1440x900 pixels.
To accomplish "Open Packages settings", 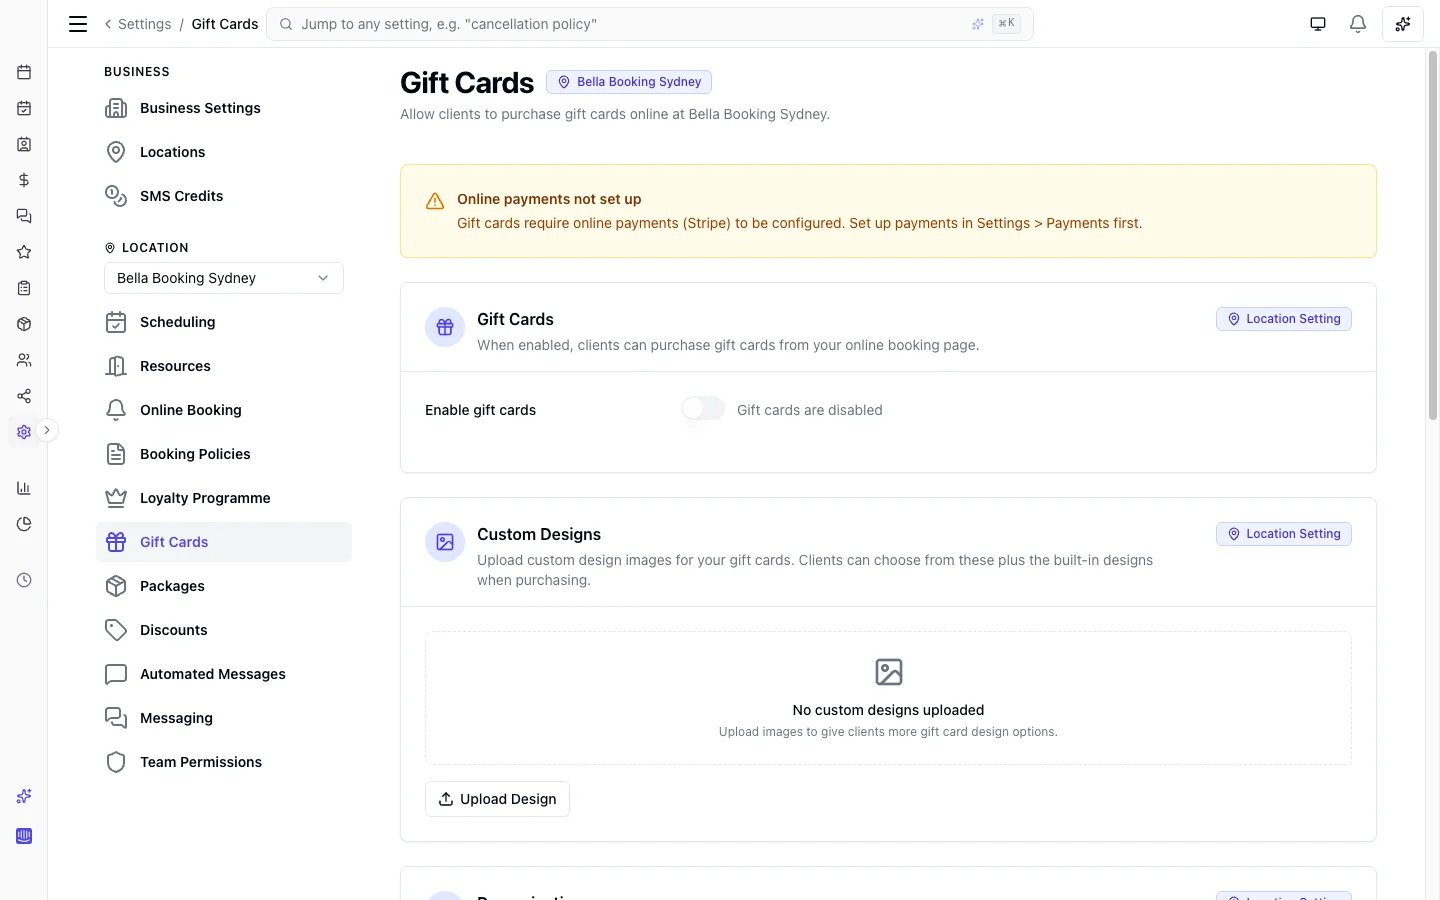I will (224, 586).
